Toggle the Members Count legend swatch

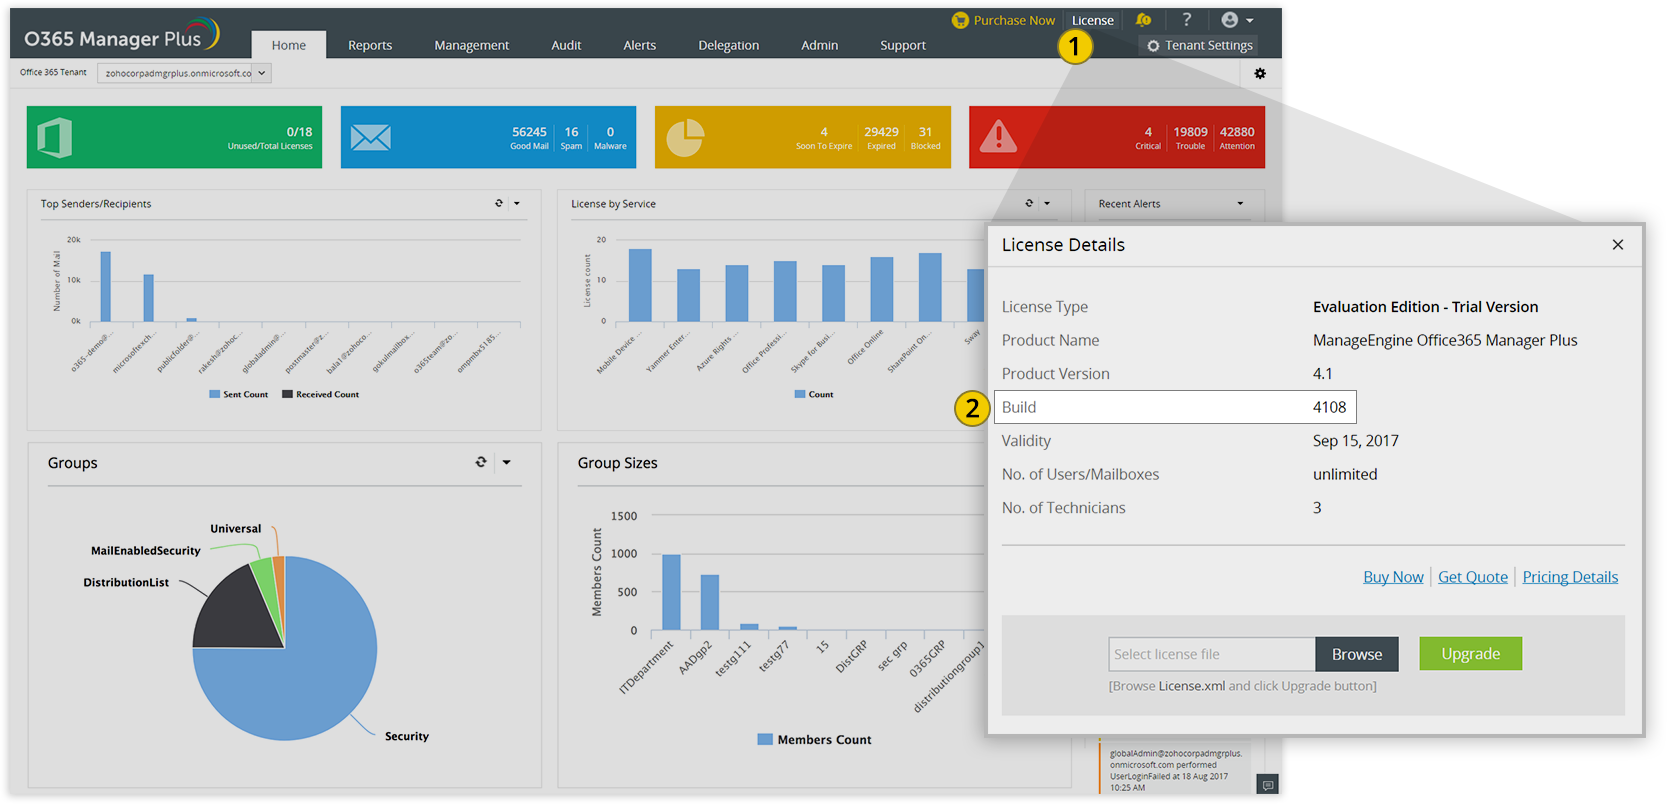click(765, 740)
